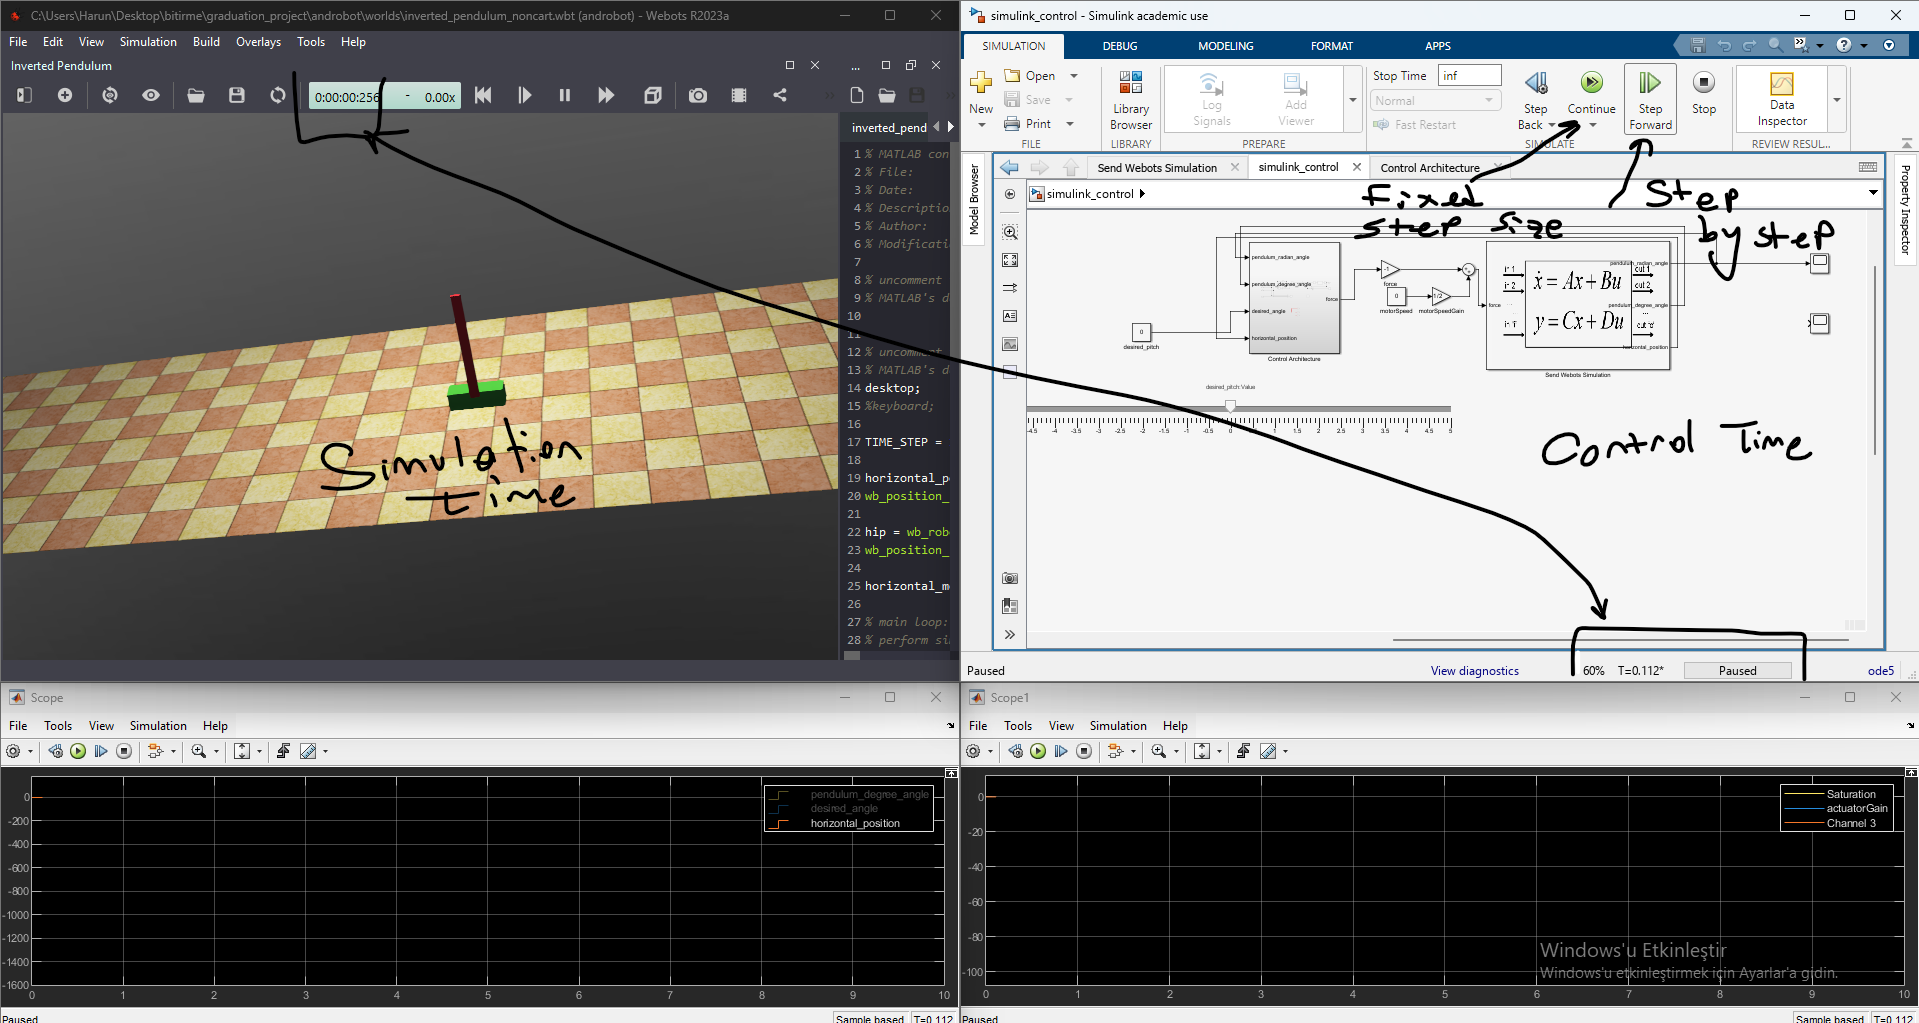
Task: Expand the Continue button dropdown arrow
Action: (x=1593, y=125)
